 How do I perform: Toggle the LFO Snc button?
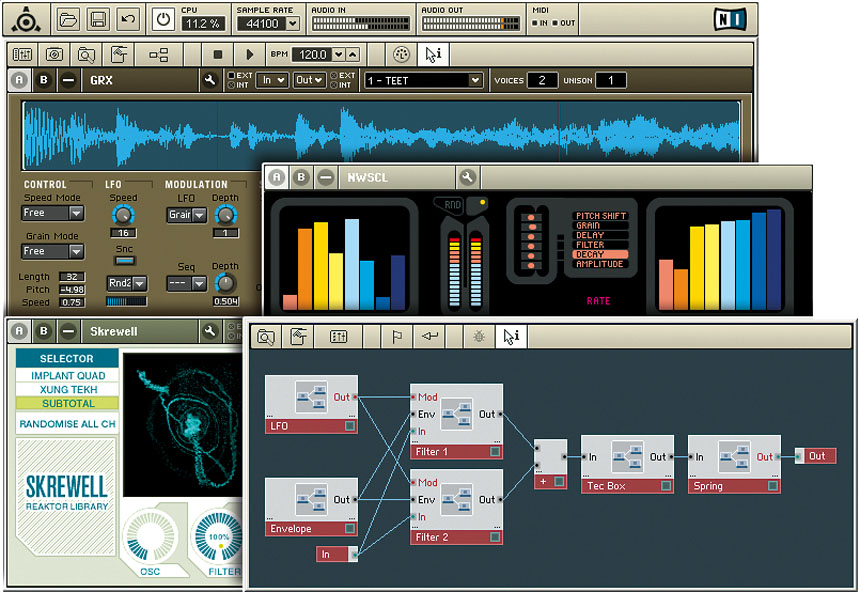point(125,261)
